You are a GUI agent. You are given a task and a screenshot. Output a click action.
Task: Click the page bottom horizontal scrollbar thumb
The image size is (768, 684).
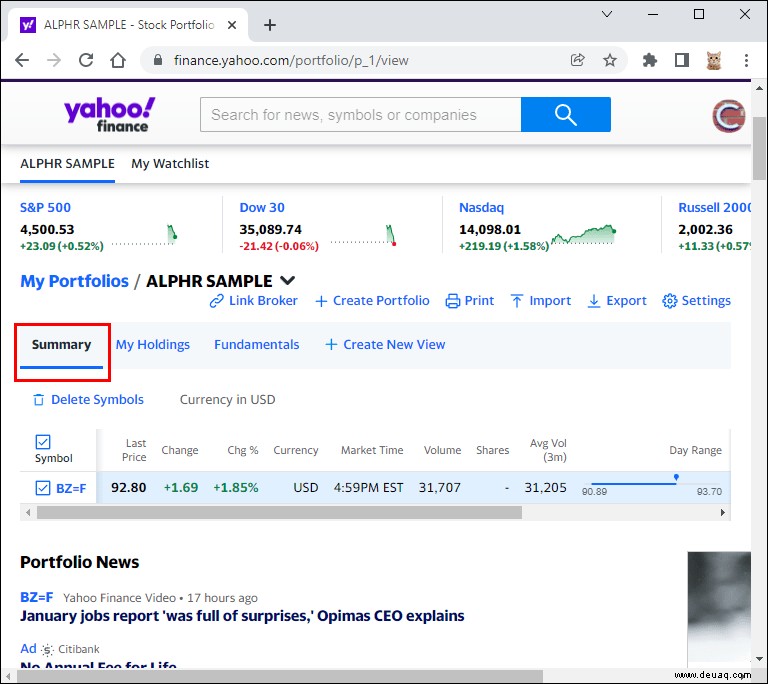280,676
